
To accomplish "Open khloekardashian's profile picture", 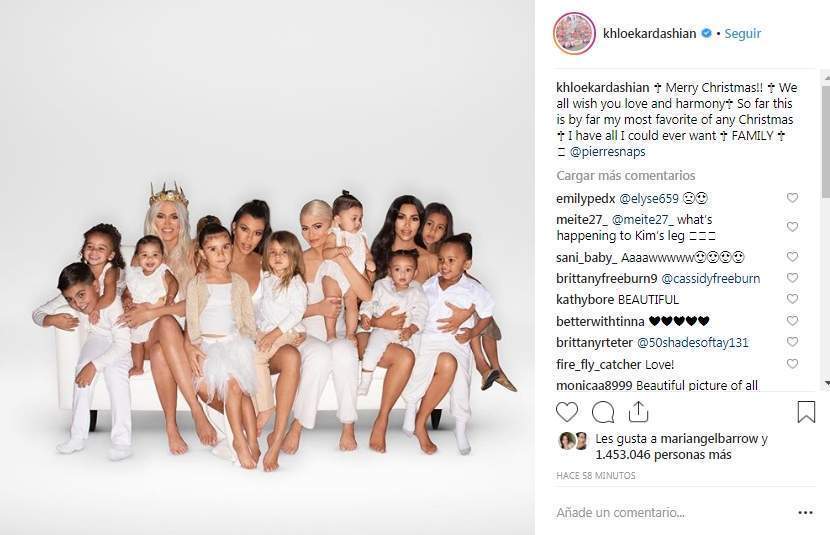I will (x=574, y=33).
